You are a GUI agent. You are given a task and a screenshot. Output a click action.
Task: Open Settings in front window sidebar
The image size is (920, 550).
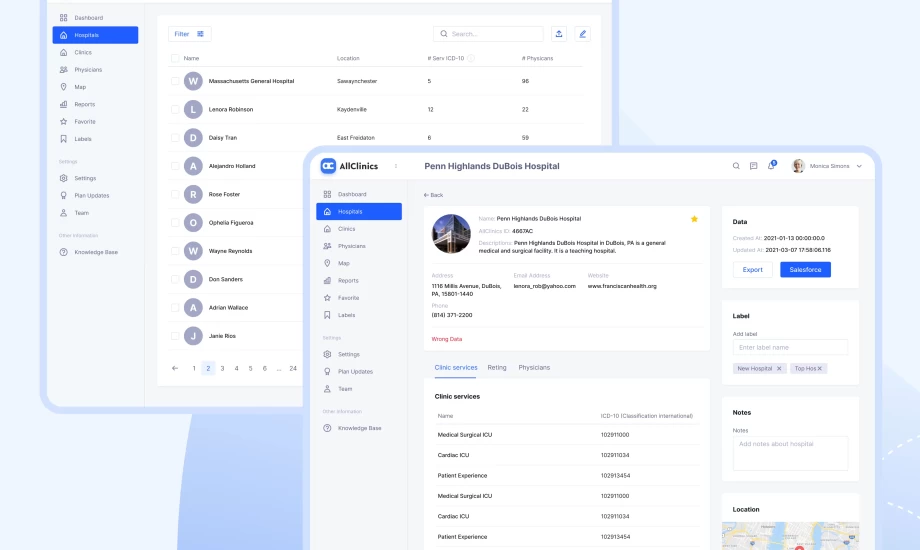click(x=359, y=355)
